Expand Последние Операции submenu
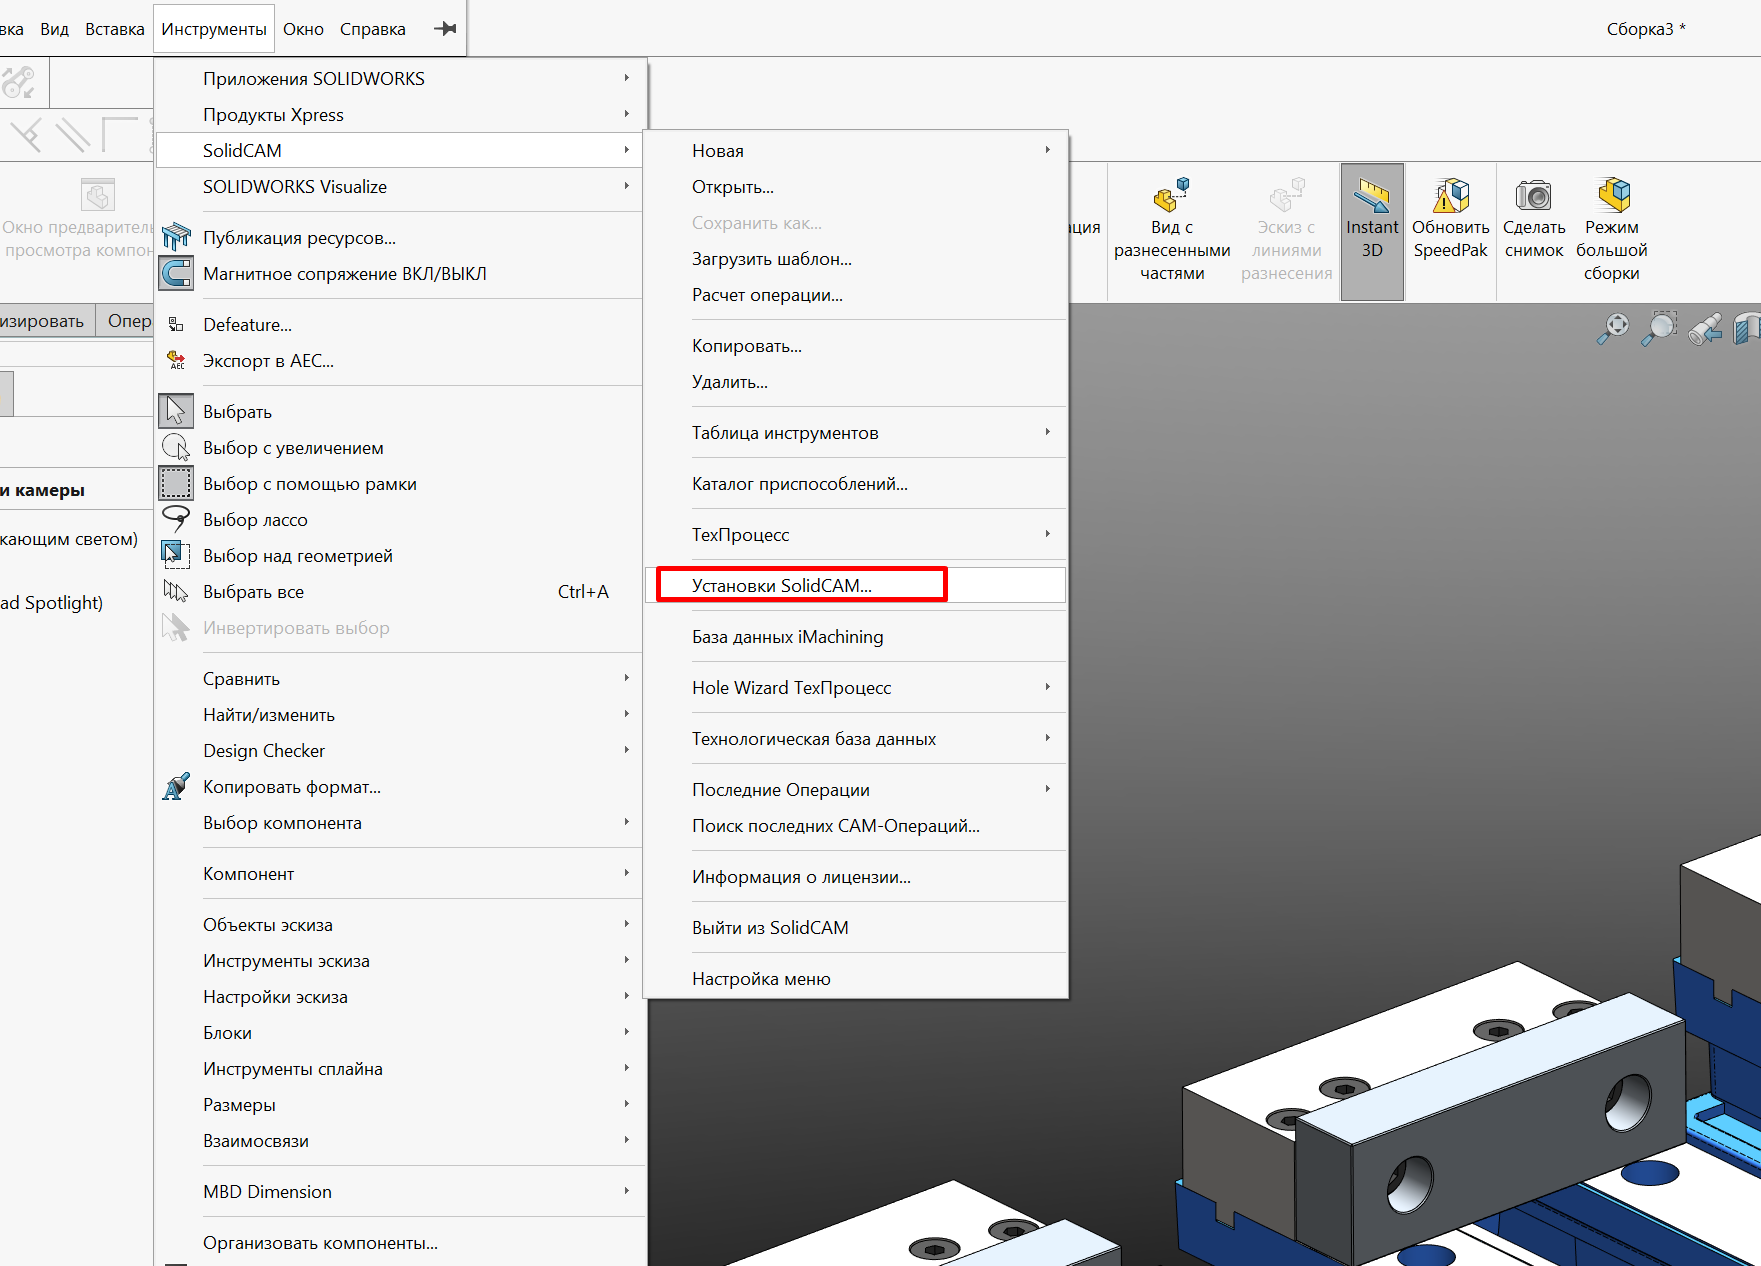The height and width of the screenshot is (1266, 1761). click(856, 790)
